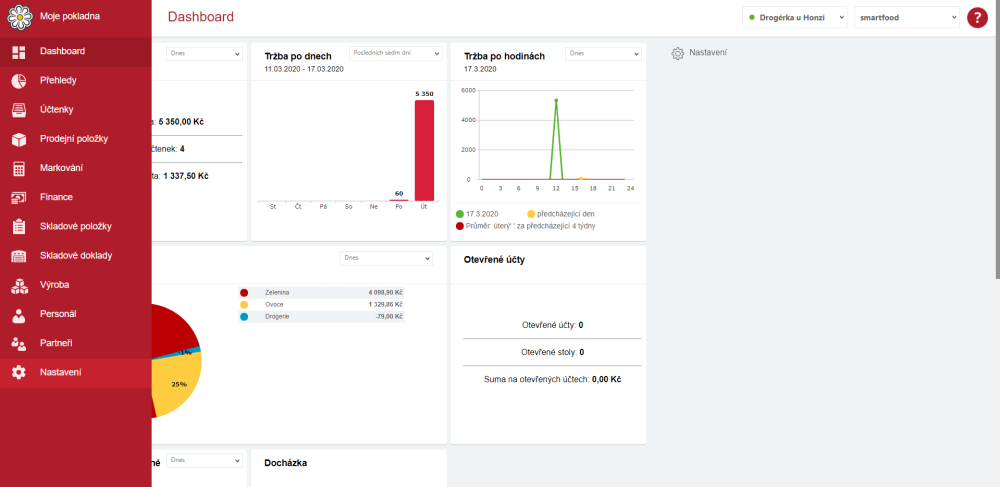Expand Tržba po dnech period dropdown

(395, 54)
